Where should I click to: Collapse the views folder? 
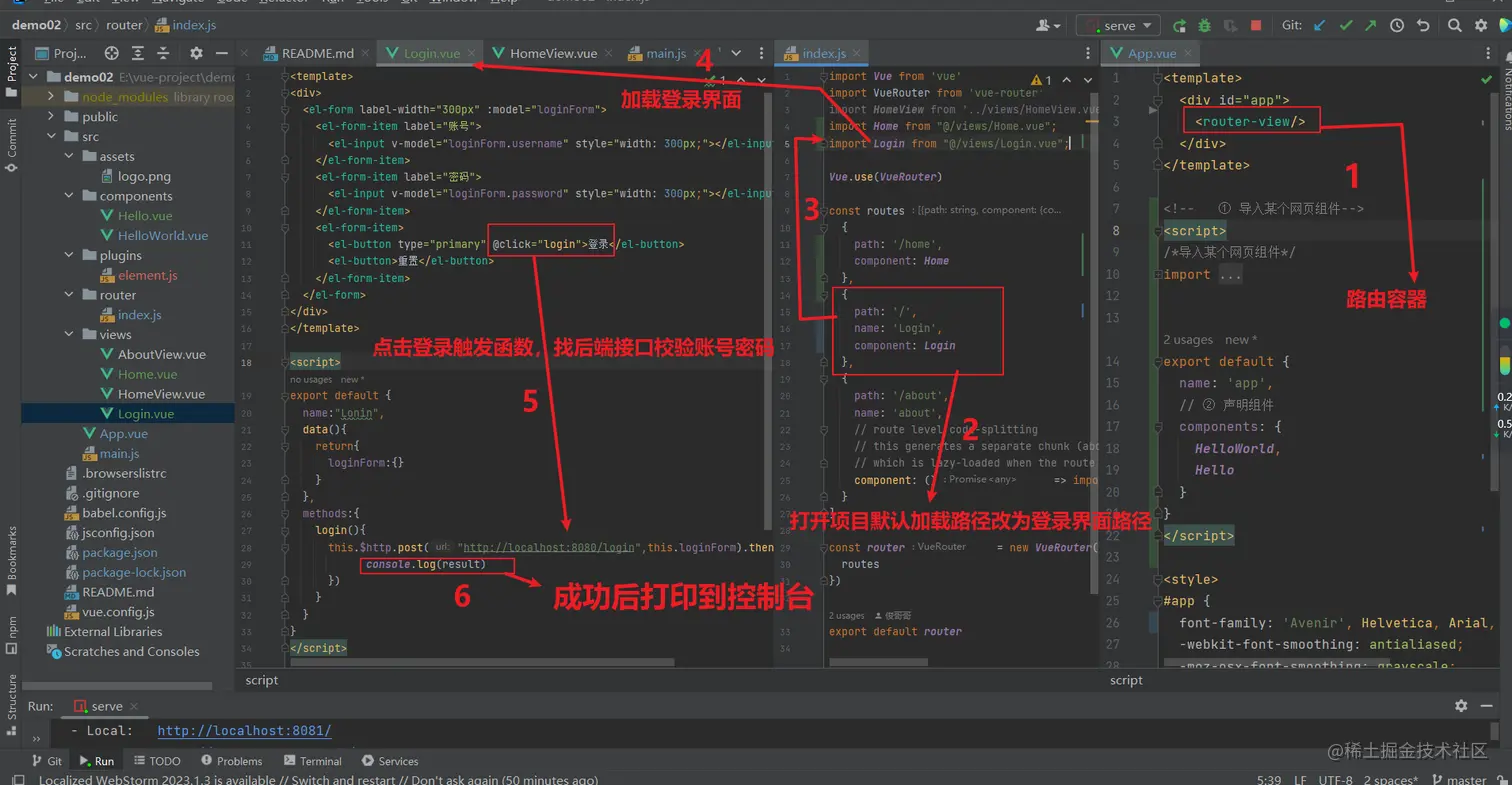(68, 335)
